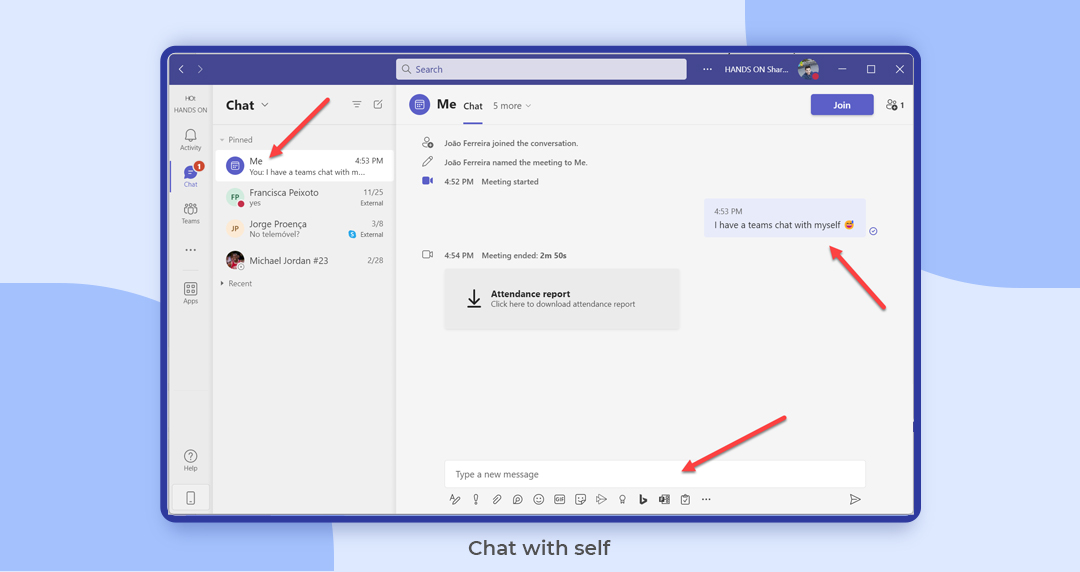Start a new chat with compose icon
Viewport: 1080px width, 572px height.
[x=378, y=105]
